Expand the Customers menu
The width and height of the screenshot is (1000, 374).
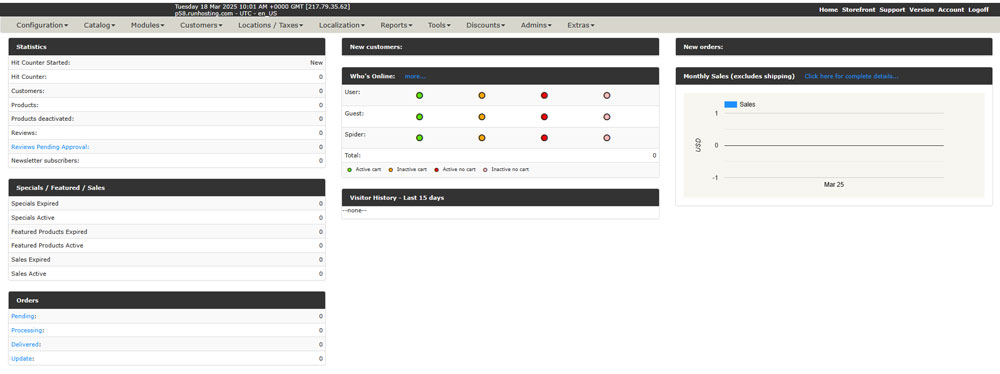[x=201, y=26]
